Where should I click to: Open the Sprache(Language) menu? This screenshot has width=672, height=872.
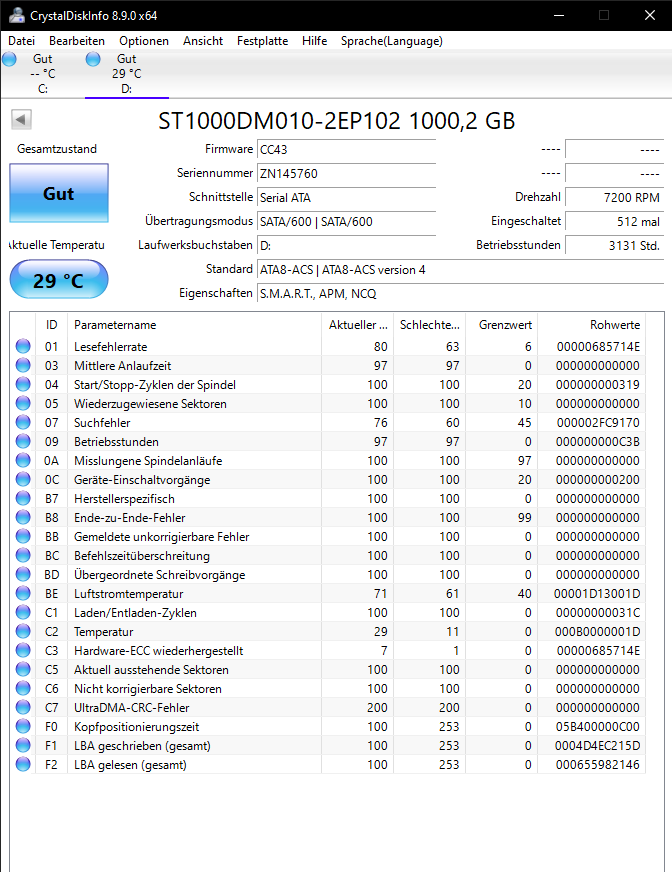[392, 41]
